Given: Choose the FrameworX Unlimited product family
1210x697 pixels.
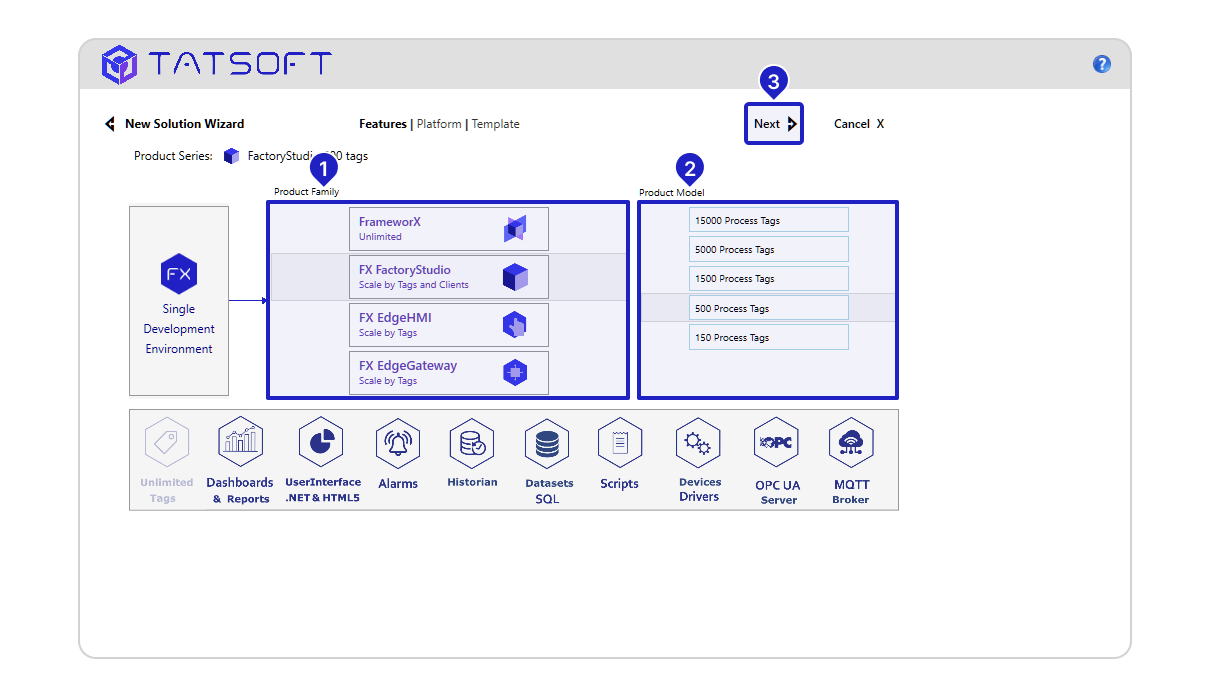Looking at the screenshot, I should tap(448, 229).
